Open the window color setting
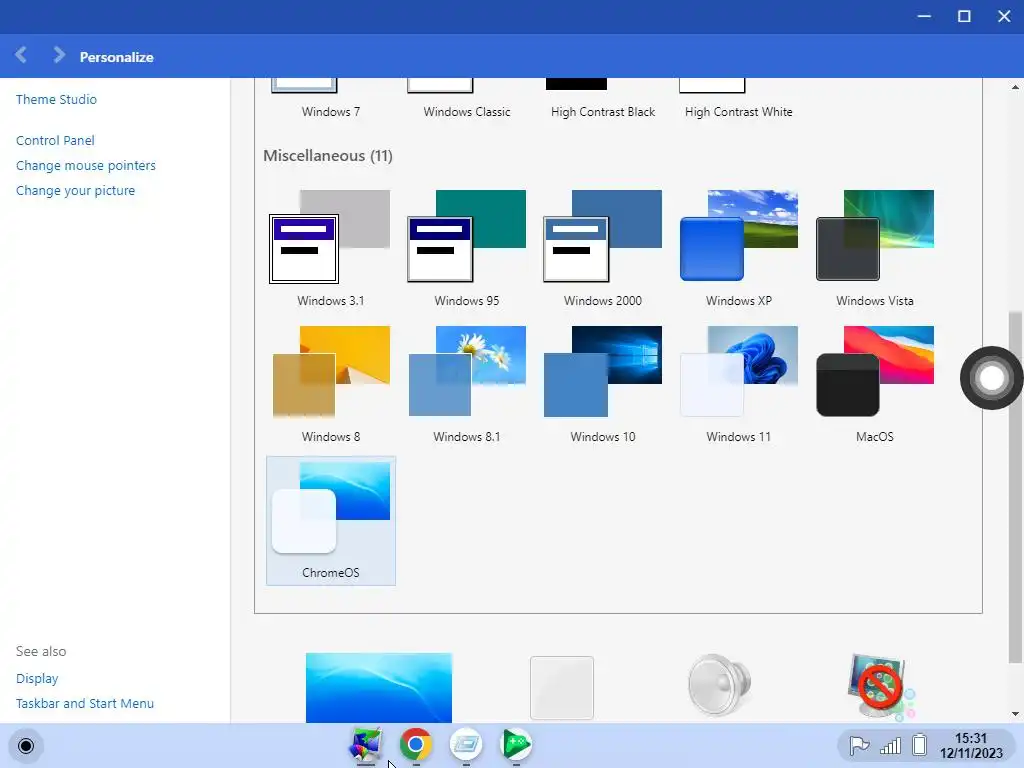The image size is (1024, 768). tap(562, 688)
